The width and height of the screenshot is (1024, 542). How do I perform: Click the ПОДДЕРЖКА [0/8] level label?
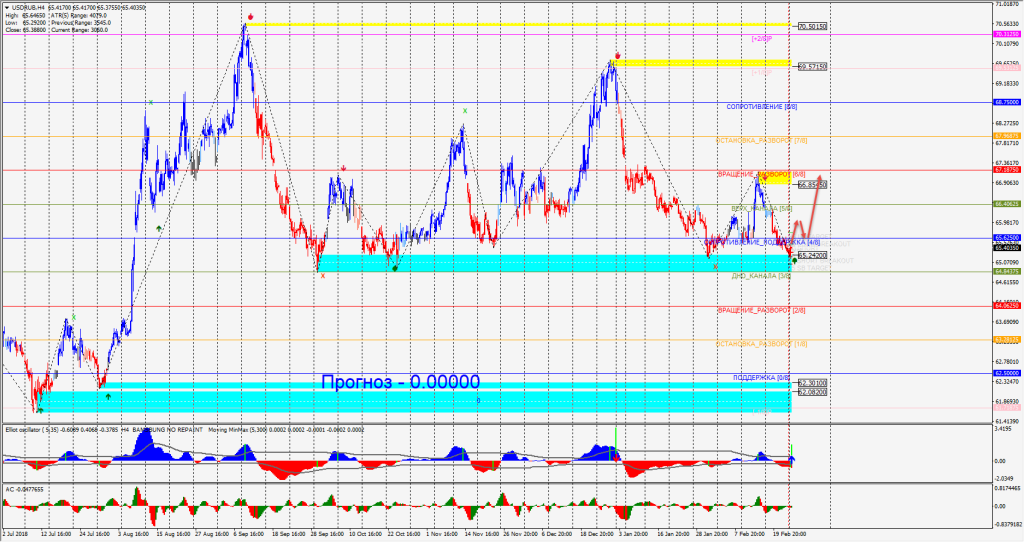762,378
